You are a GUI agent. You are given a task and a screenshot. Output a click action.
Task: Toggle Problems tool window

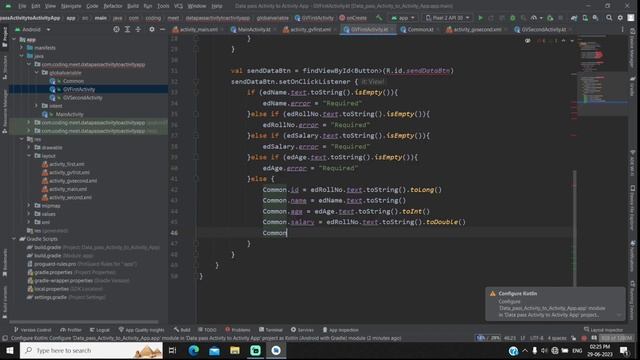pos(238,330)
